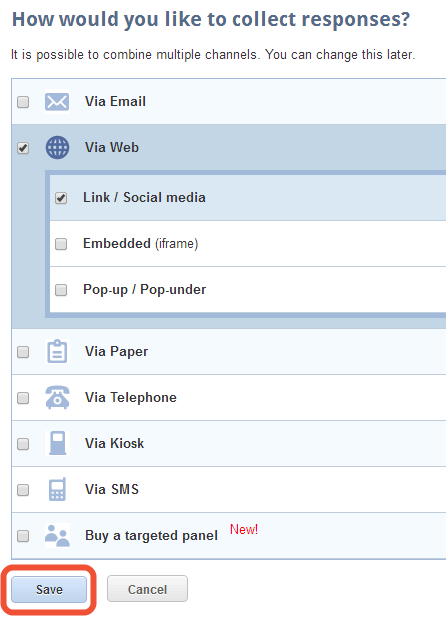
Task: Click the targeted panel people icon
Action: 57,535
